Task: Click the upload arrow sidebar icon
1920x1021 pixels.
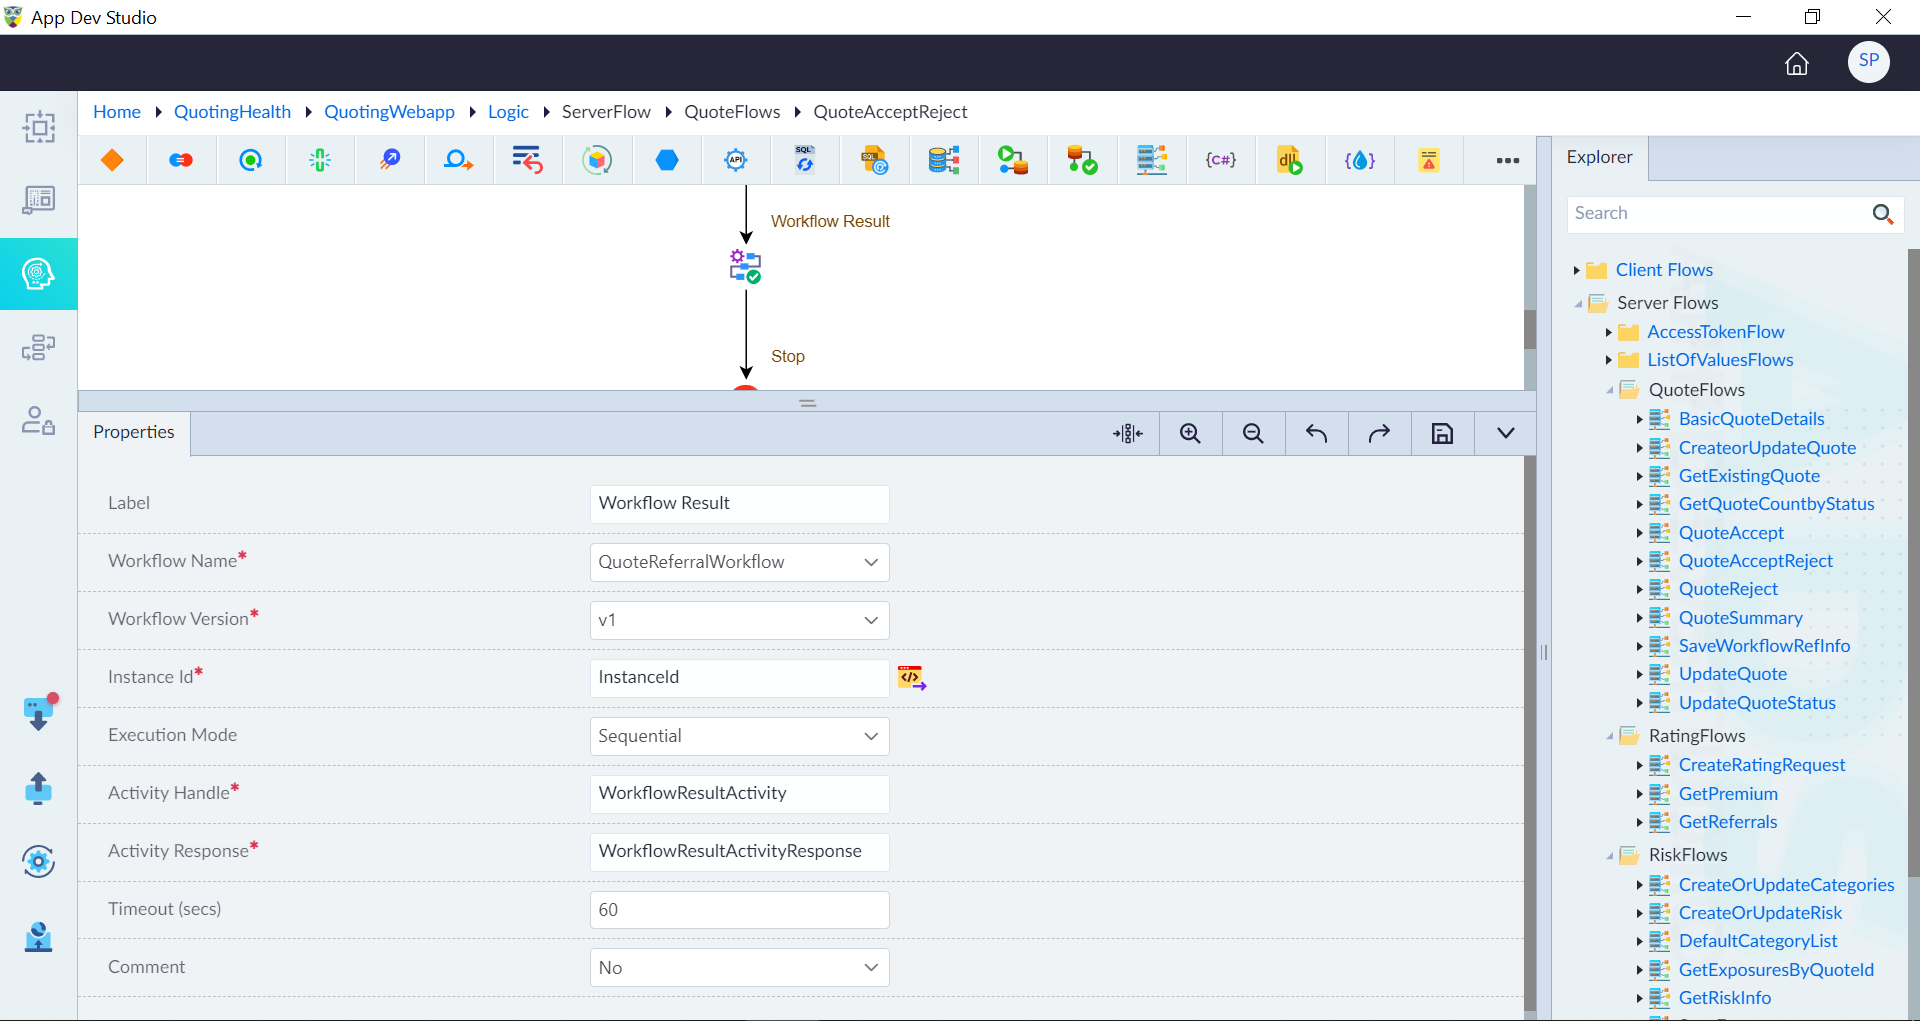Action: click(38, 788)
